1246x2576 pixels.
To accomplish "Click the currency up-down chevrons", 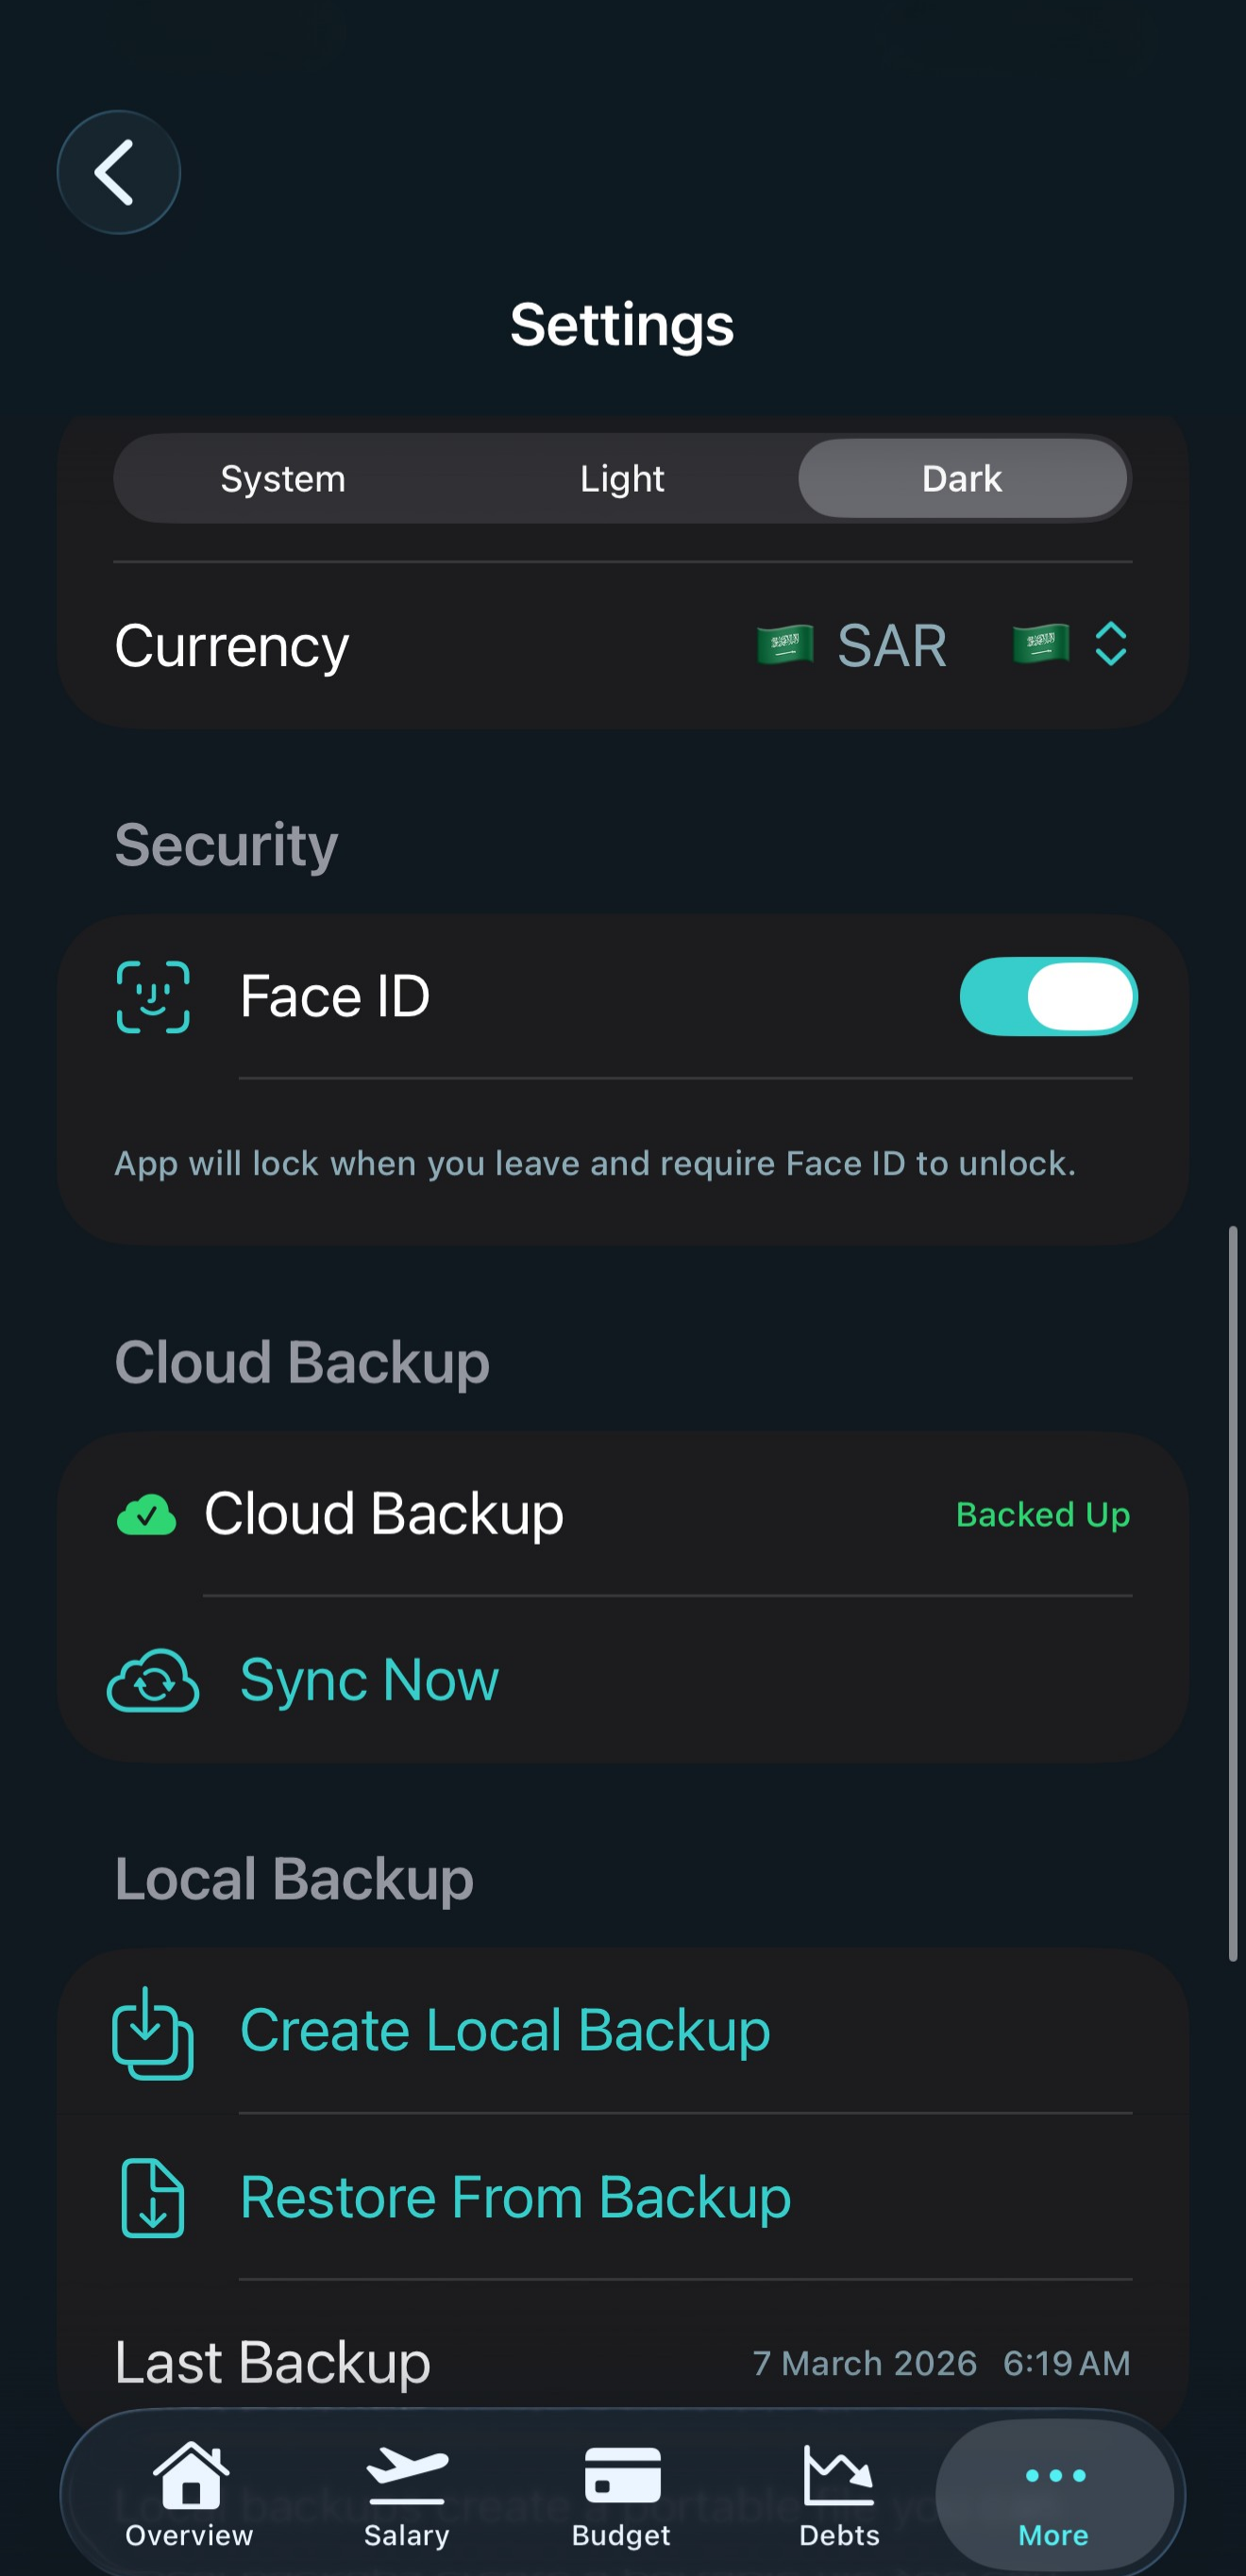I will [x=1111, y=645].
